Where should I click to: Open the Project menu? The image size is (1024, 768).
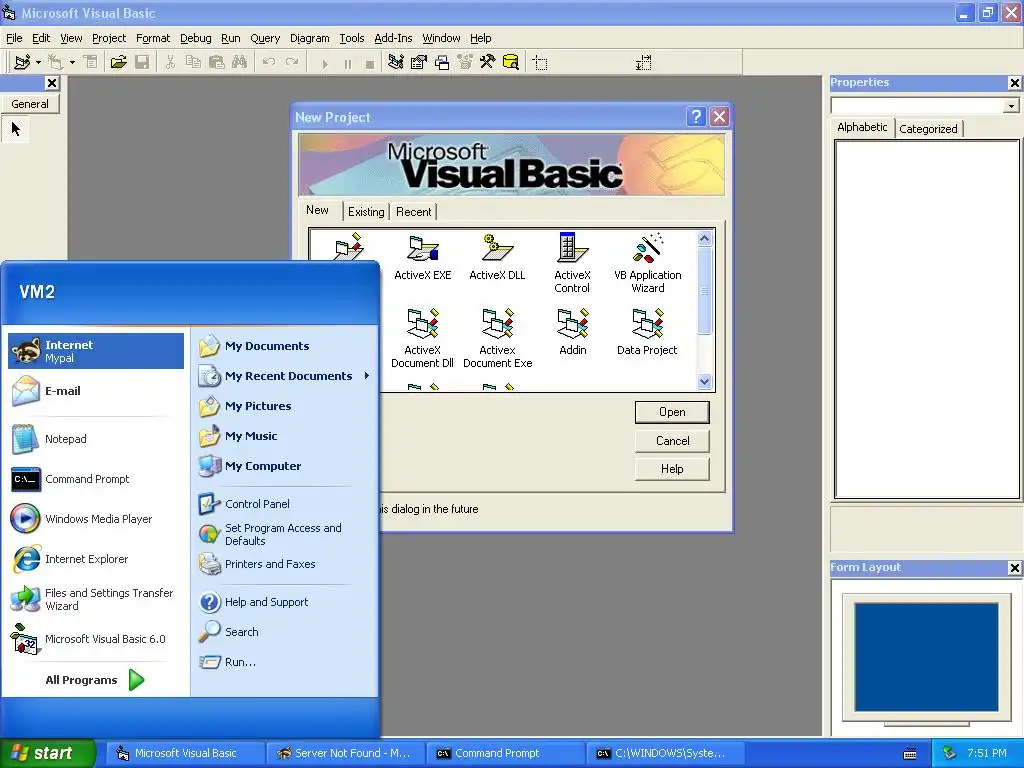[x=108, y=38]
